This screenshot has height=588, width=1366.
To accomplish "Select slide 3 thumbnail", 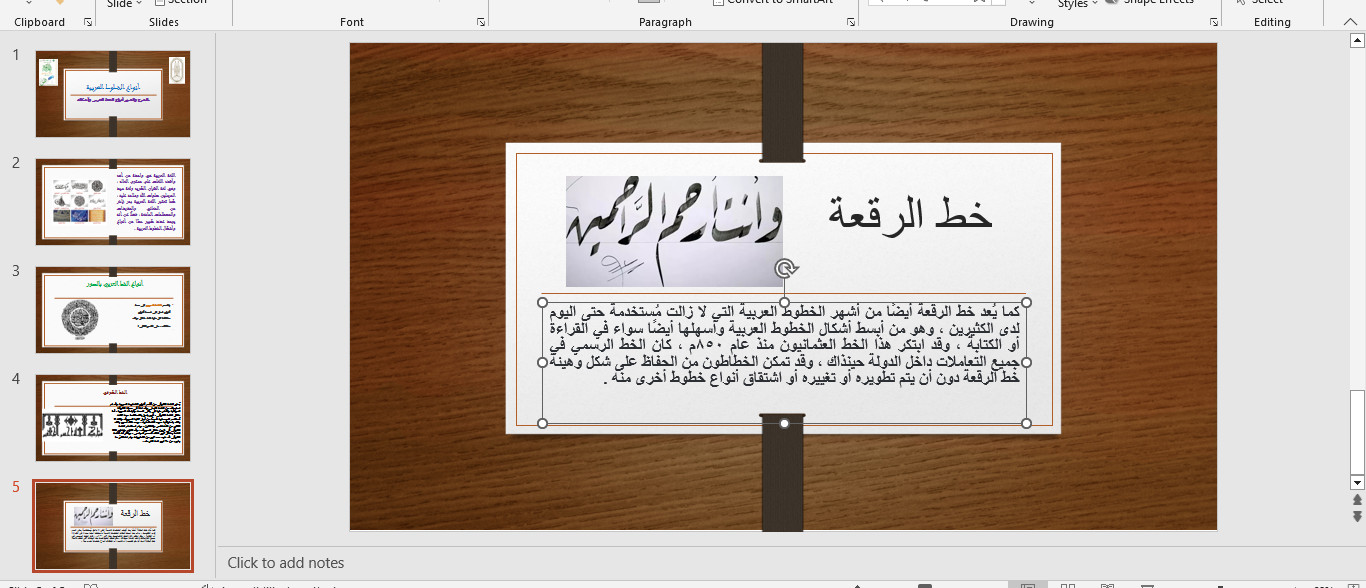I will [x=113, y=310].
